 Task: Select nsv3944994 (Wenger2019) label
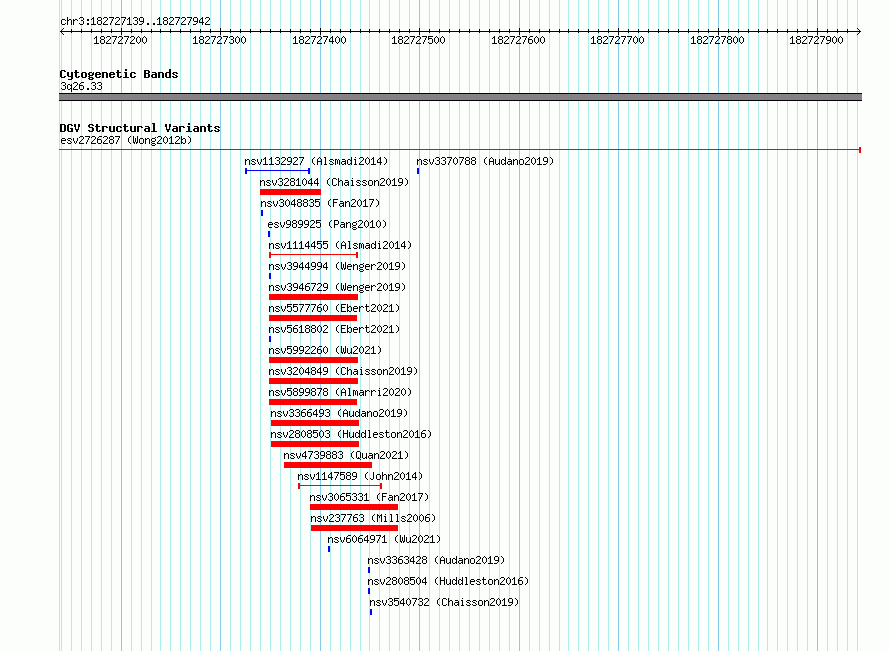337,266
